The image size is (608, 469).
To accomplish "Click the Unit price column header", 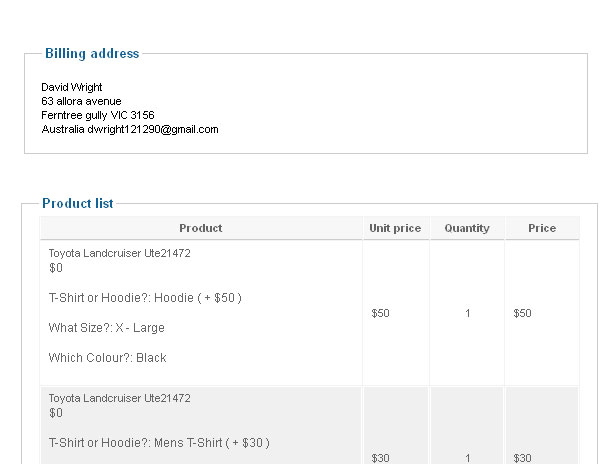I will 395,228.
